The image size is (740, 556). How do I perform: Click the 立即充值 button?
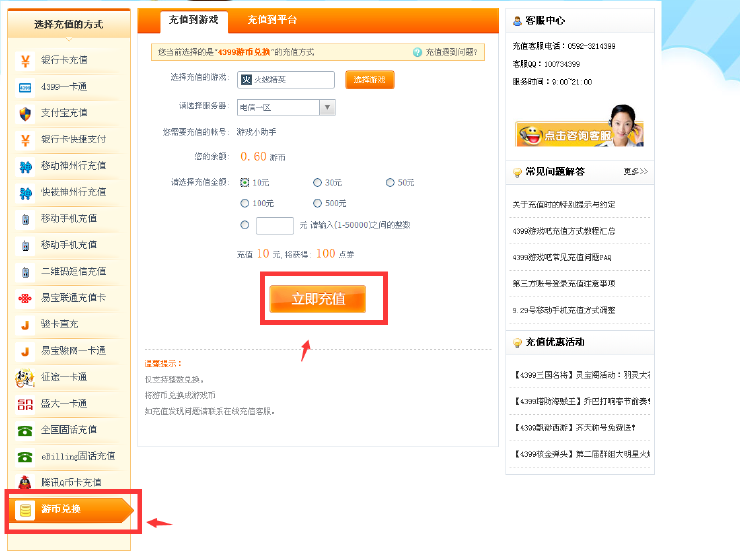318,299
